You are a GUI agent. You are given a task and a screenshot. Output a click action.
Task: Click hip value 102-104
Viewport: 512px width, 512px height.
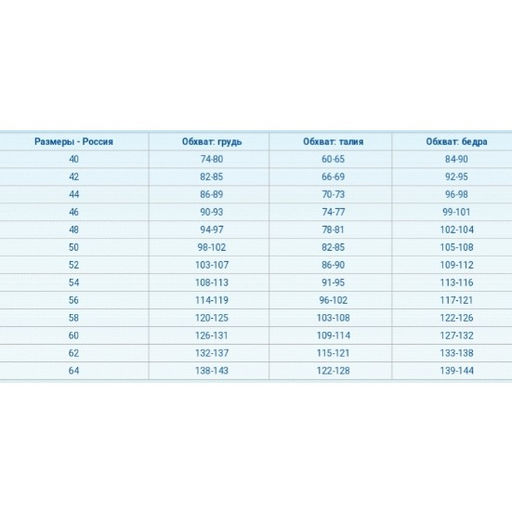[457, 230]
